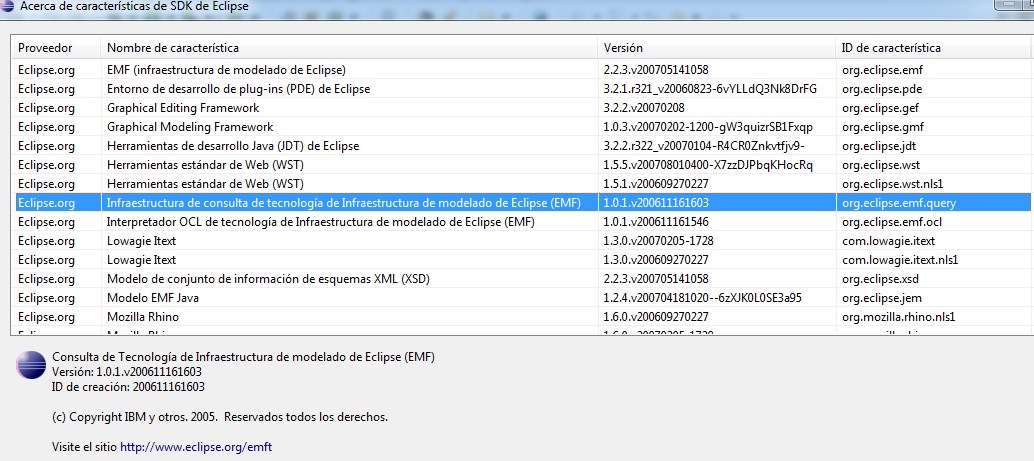
Task: Click the com.lowagie.itext ID cell
Action: pos(888,241)
